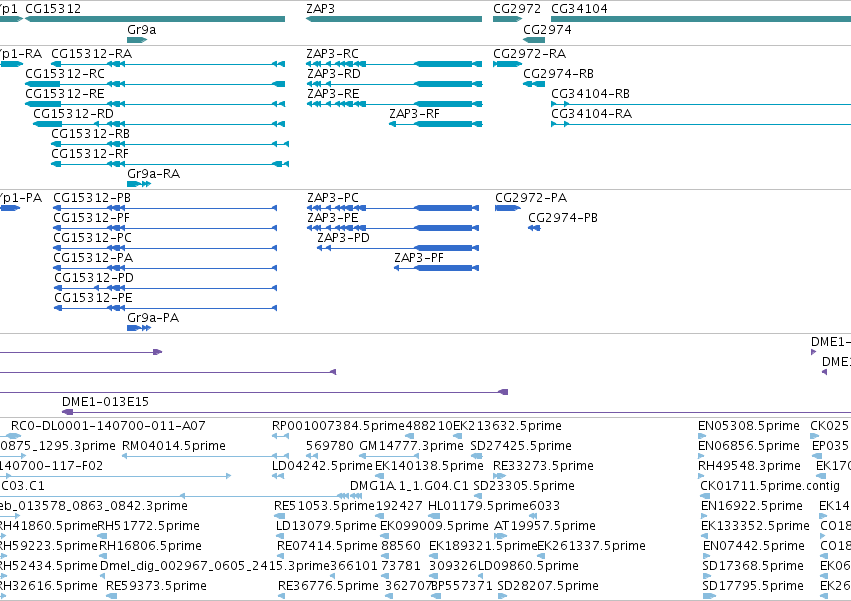851x601 pixels.
Task: Click EST RE36776.5prime
Action: click(x=328, y=586)
